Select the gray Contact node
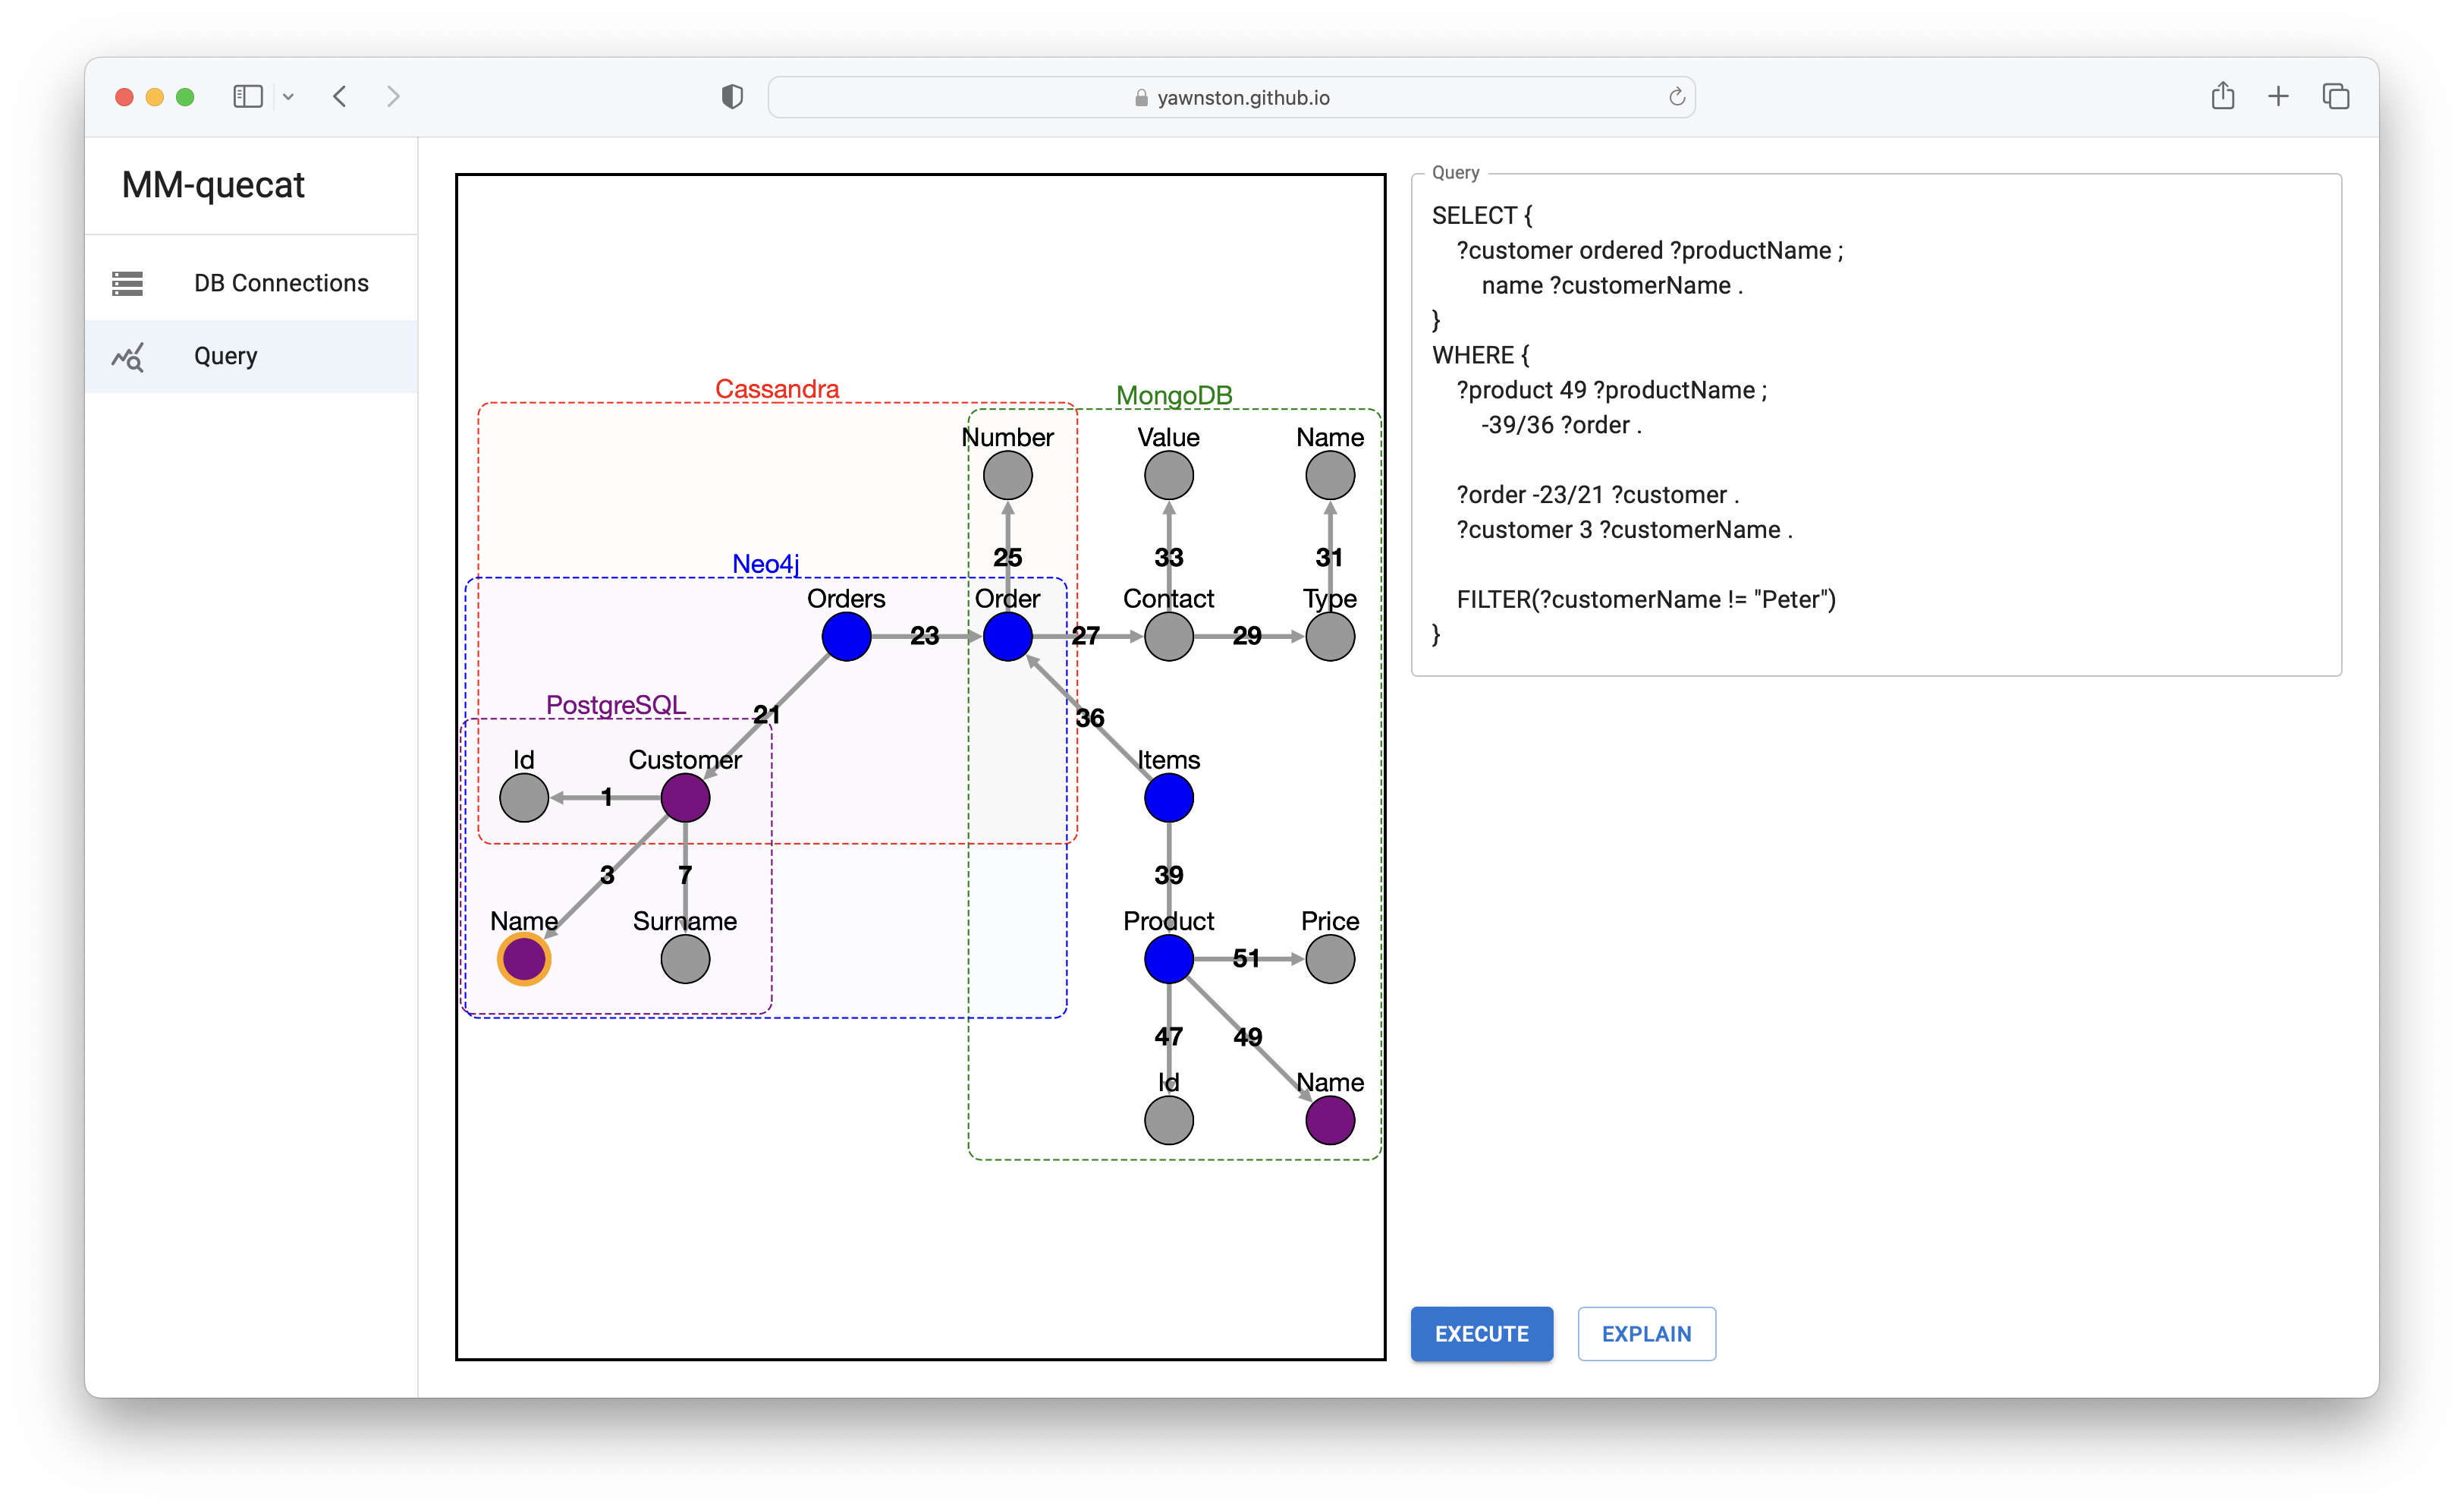Screen dimensions: 2464x1510 (1168, 636)
